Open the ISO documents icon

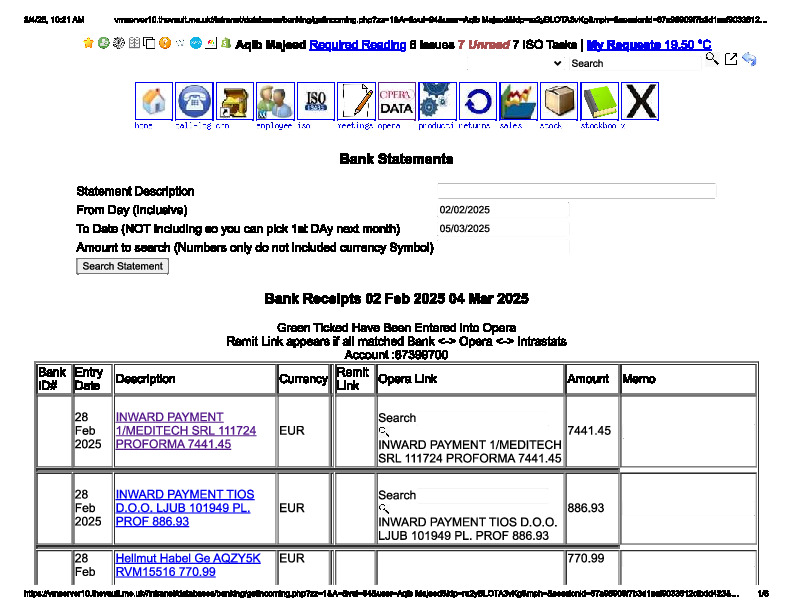click(x=316, y=102)
